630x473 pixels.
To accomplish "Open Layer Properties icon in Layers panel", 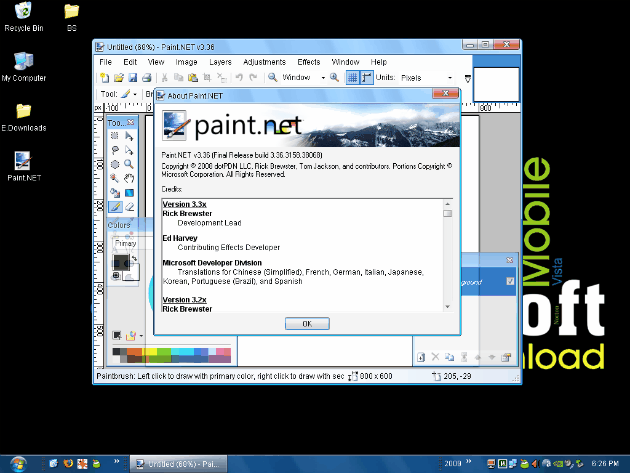I will click(506, 357).
